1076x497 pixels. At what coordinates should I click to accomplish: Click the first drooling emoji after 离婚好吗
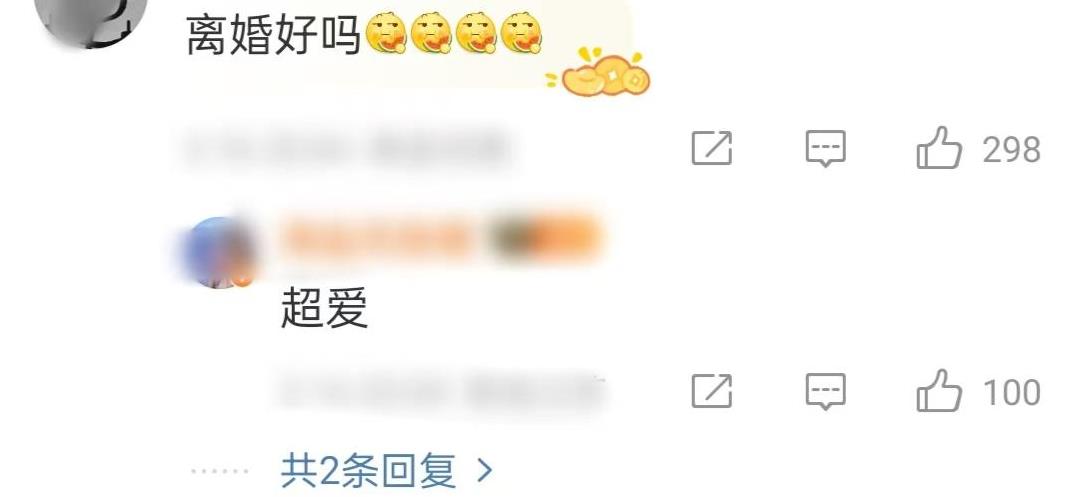click(x=386, y=34)
